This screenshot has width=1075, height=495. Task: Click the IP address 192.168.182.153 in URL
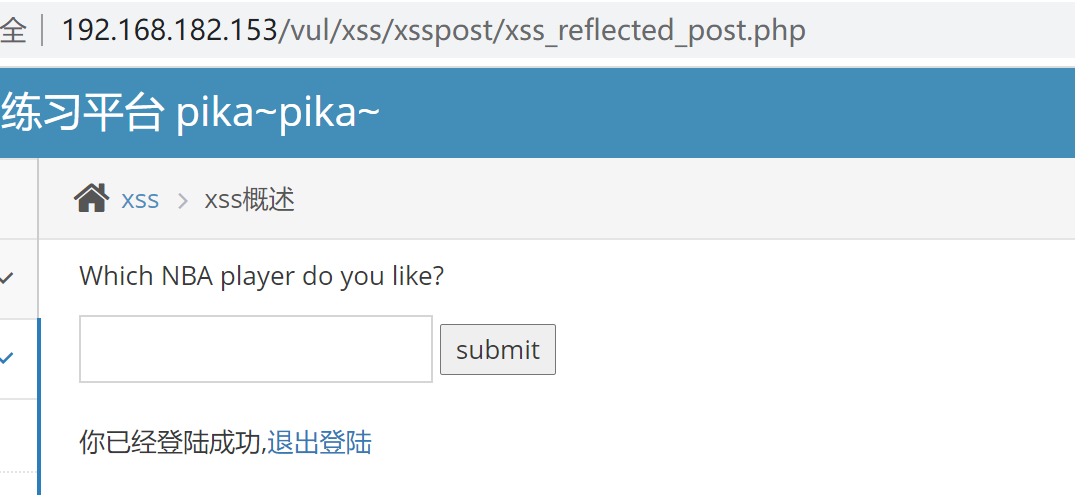pos(168,31)
